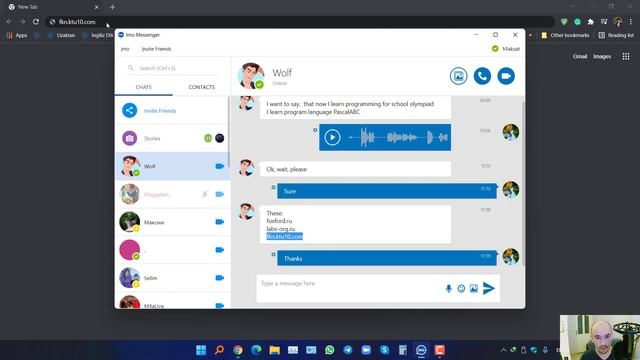The width and height of the screenshot is (640, 360).
Task: Click the 'Ok, wait, please' message
Action: (x=355, y=169)
